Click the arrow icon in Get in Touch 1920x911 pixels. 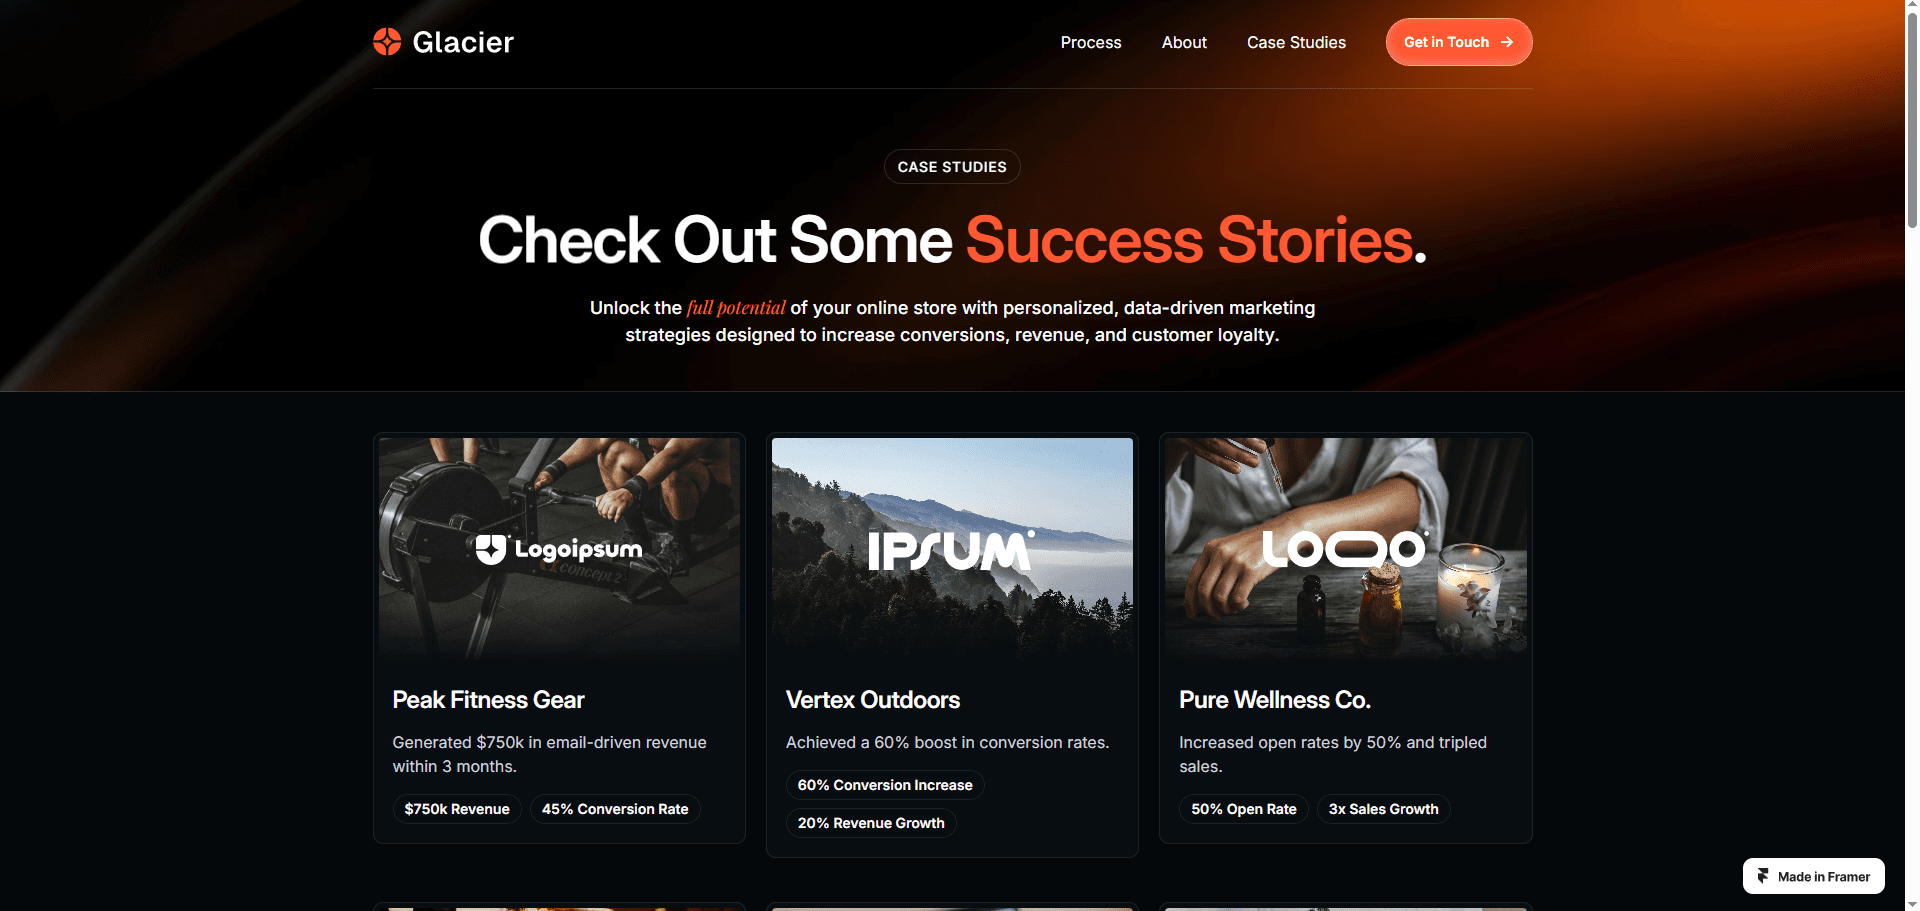1507,42
